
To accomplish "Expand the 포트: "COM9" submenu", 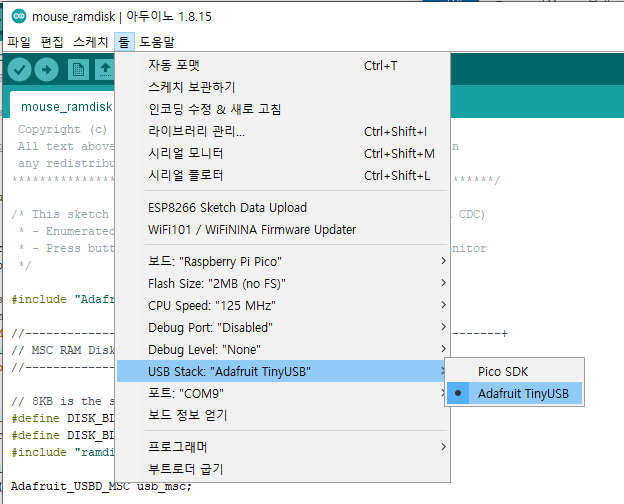I will 283,393.
